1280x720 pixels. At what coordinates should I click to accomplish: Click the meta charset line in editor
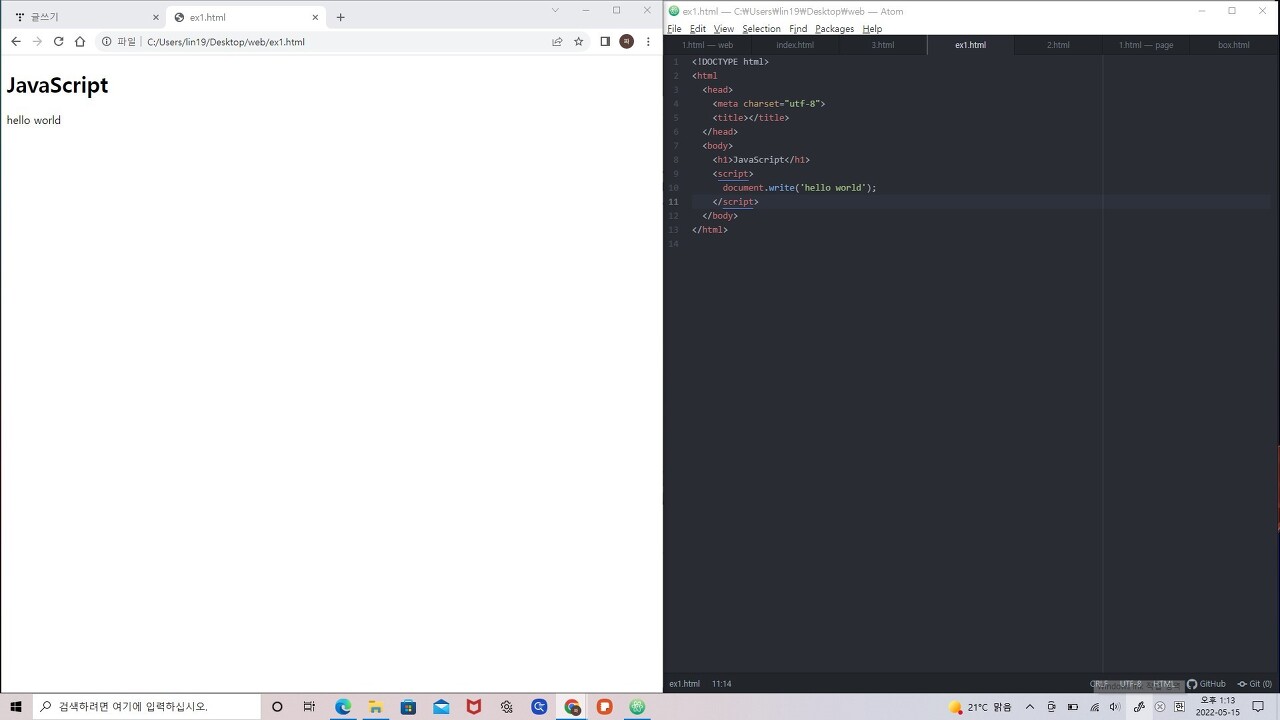click(768, 104)
